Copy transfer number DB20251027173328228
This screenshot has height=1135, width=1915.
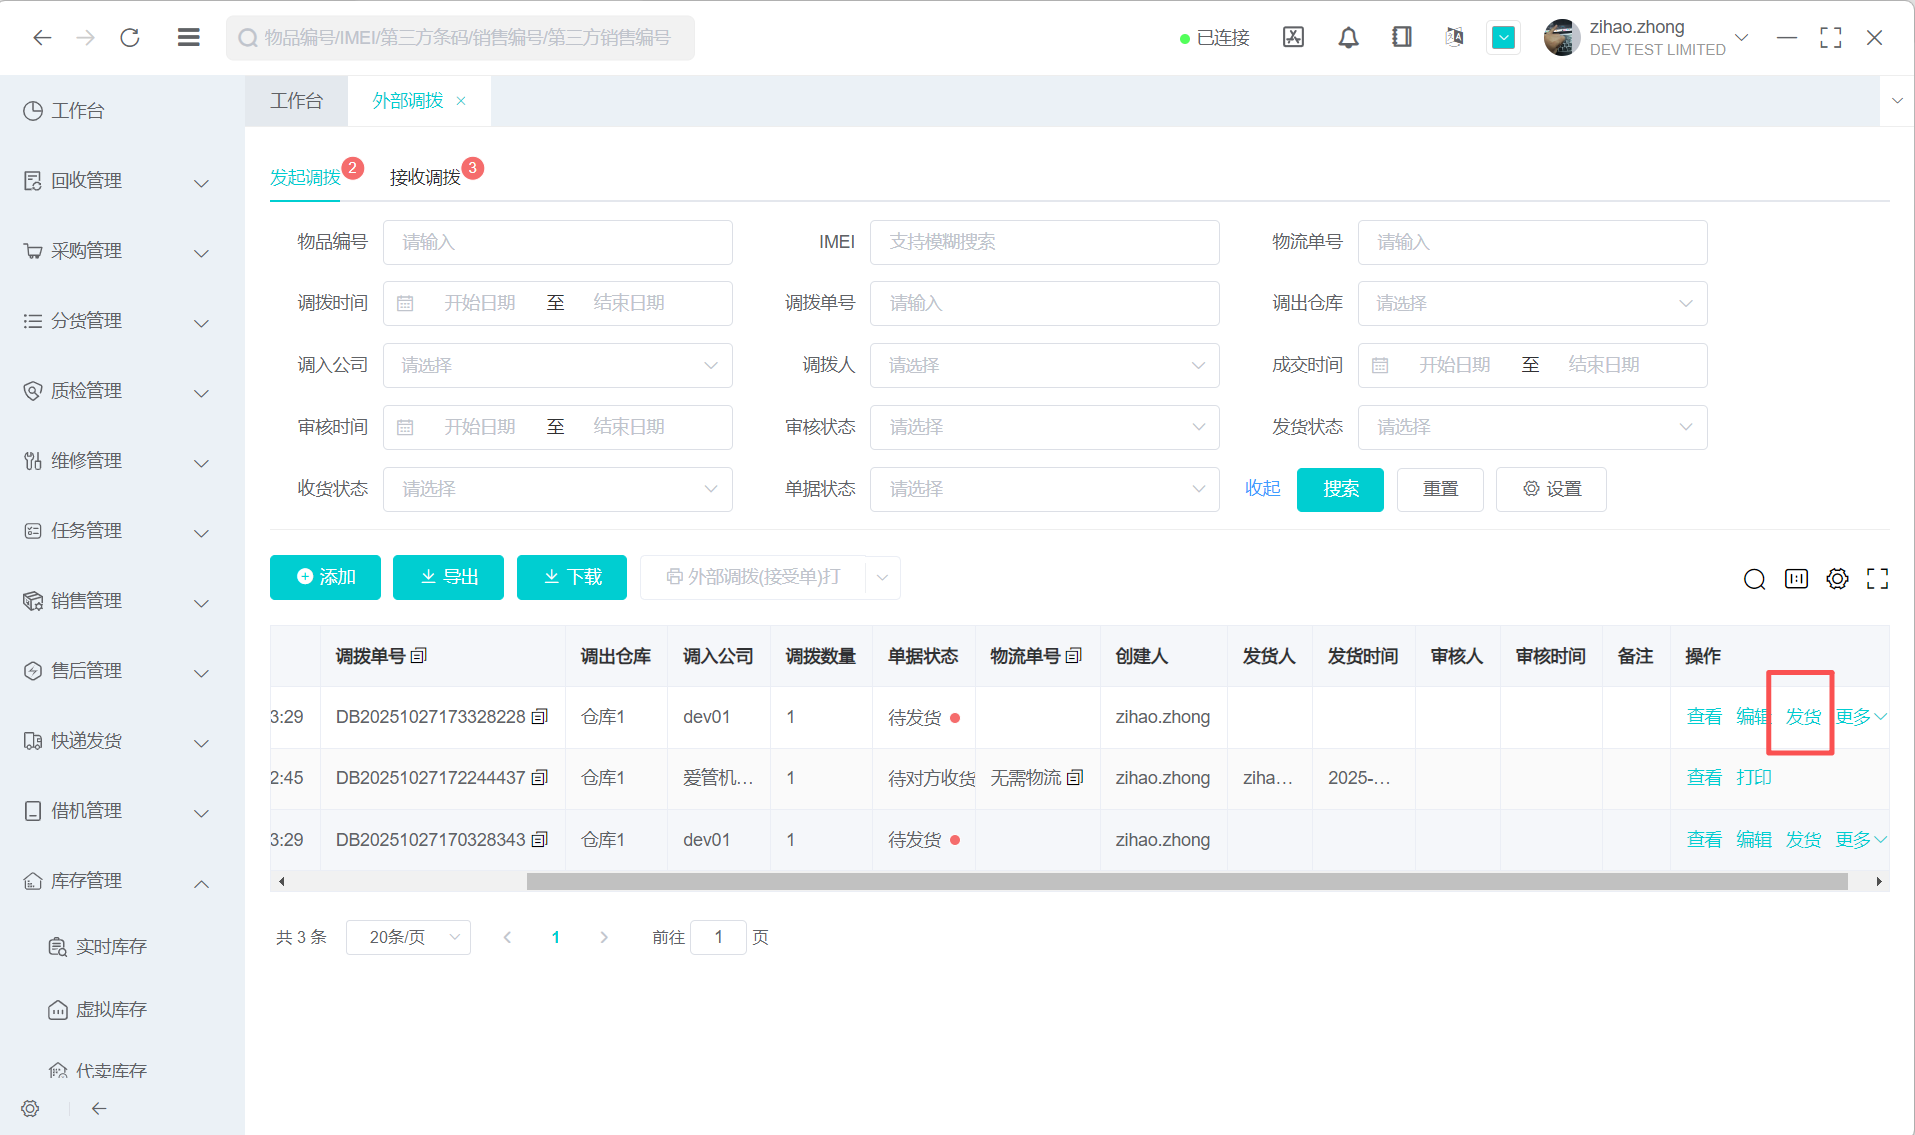[x=540, y=717]
